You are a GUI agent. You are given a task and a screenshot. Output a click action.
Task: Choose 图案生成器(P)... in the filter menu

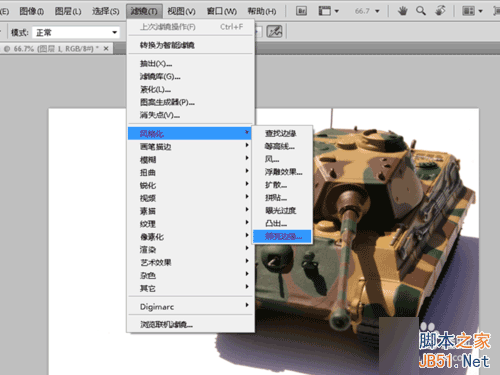[191, 102]
